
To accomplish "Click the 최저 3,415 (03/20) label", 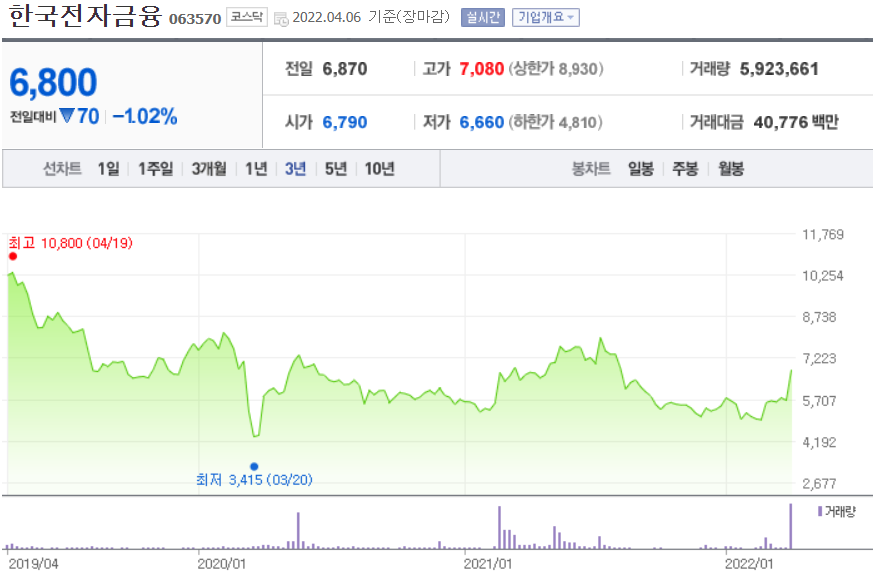I will (254, 479).
